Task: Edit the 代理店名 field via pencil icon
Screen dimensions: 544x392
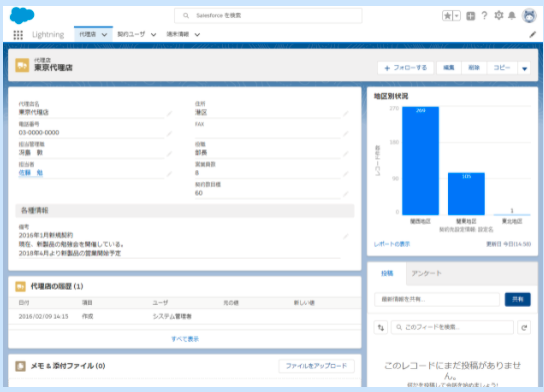Action: point(169,113)
